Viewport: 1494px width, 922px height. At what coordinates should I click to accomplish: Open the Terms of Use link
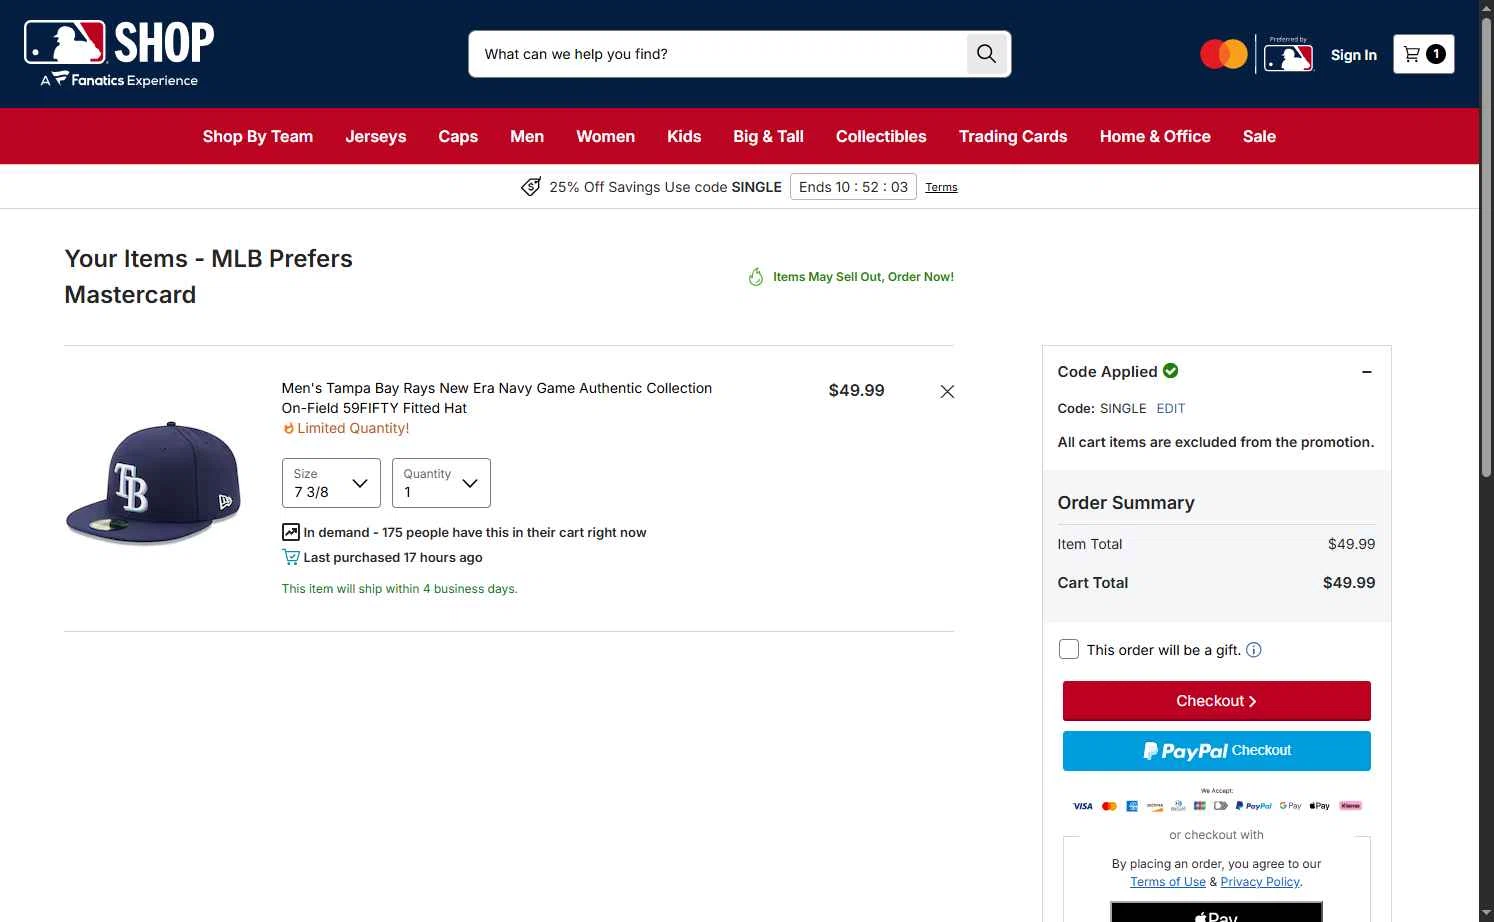click(x=1168, y=882)
